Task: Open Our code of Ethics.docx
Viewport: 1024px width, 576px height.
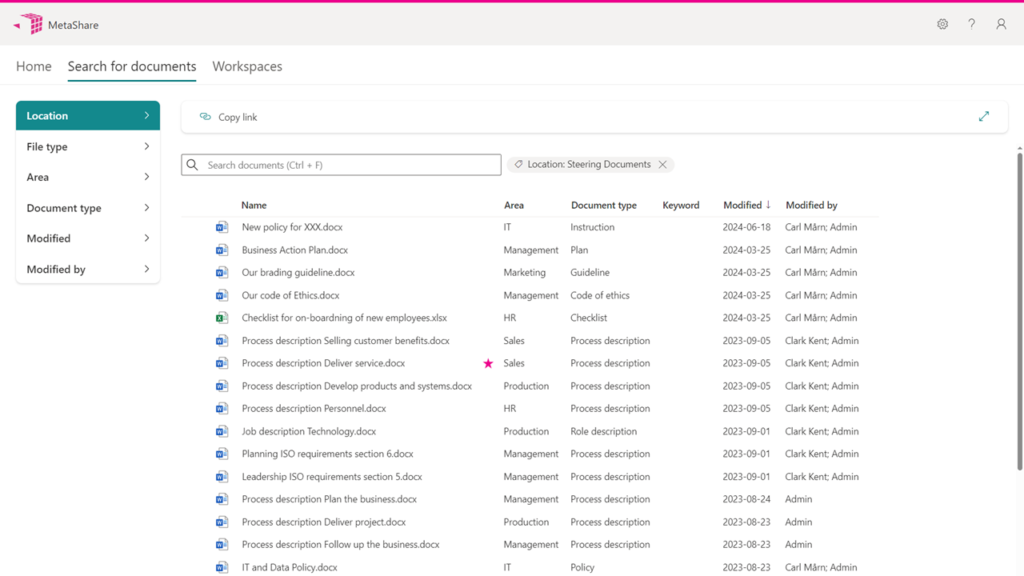Action: [291, 295]
